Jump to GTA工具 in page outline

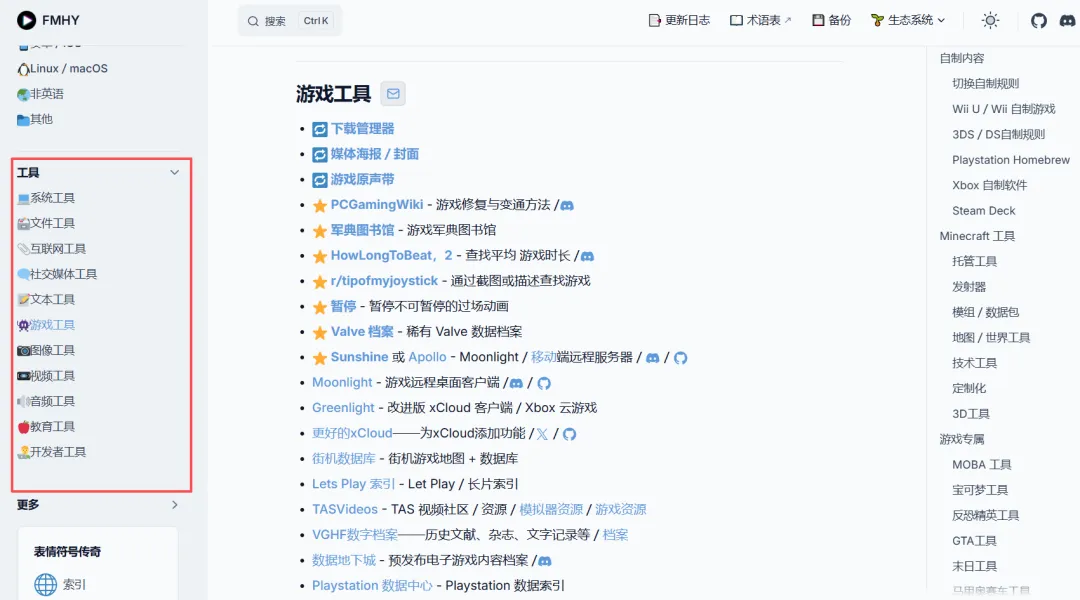point(974,541)
